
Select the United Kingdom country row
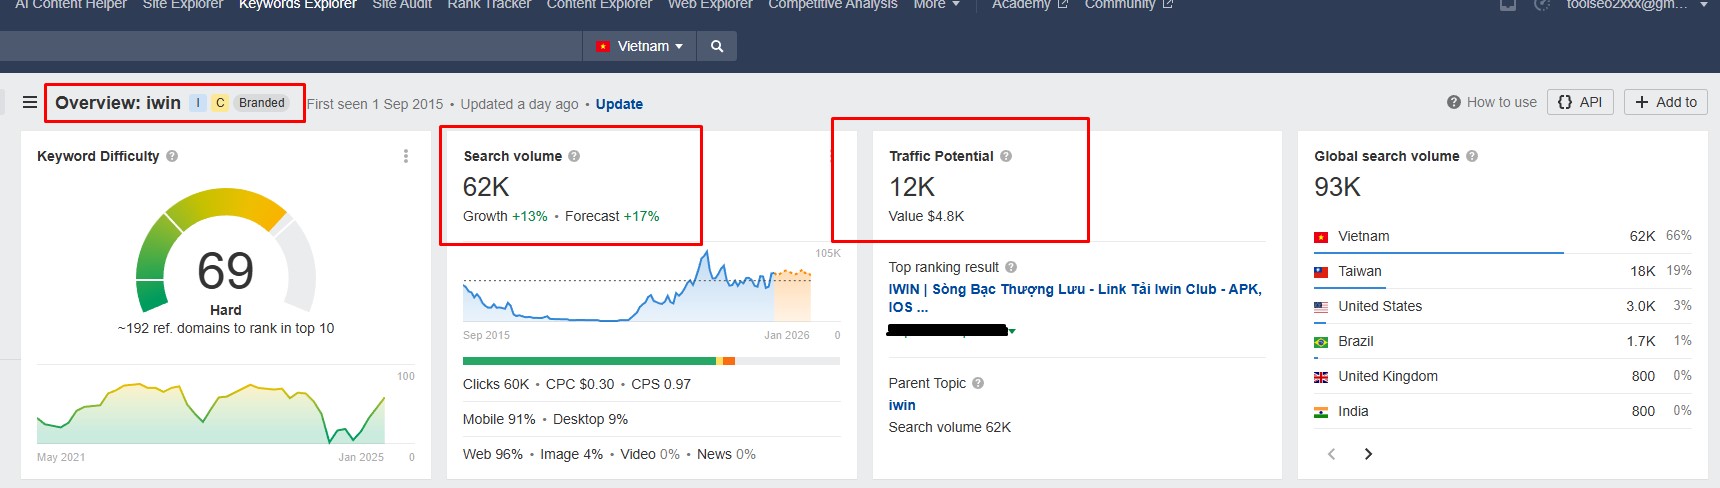click(x=1502, y=376)
